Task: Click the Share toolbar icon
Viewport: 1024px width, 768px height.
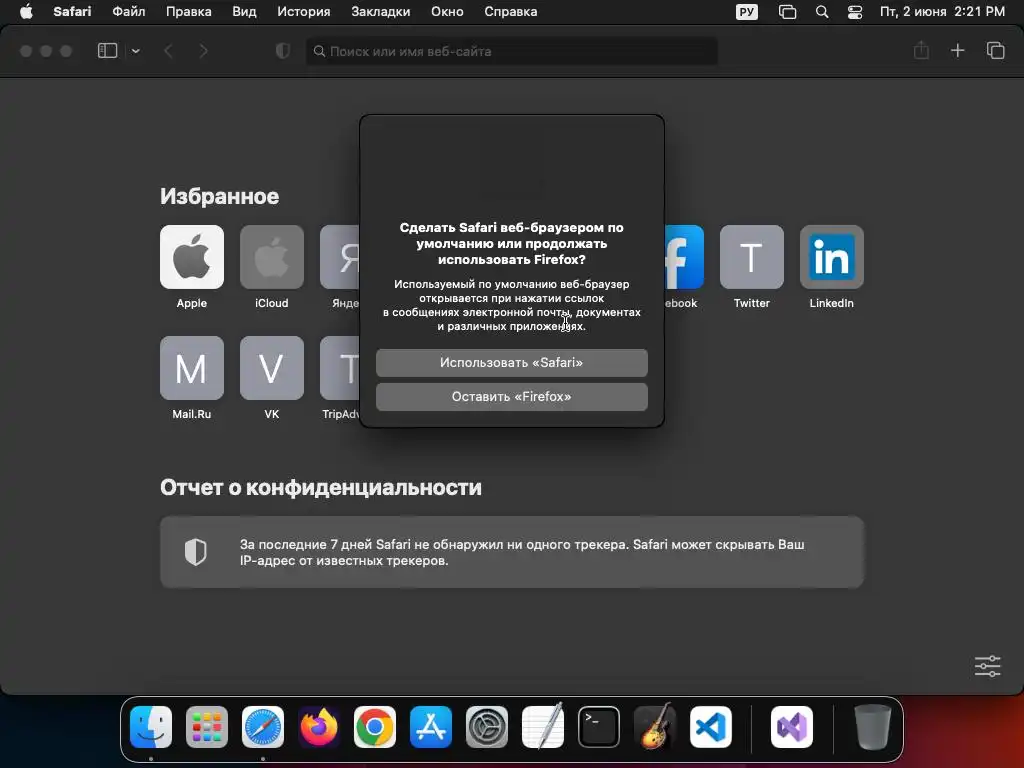Action: (x=921, y=50)
